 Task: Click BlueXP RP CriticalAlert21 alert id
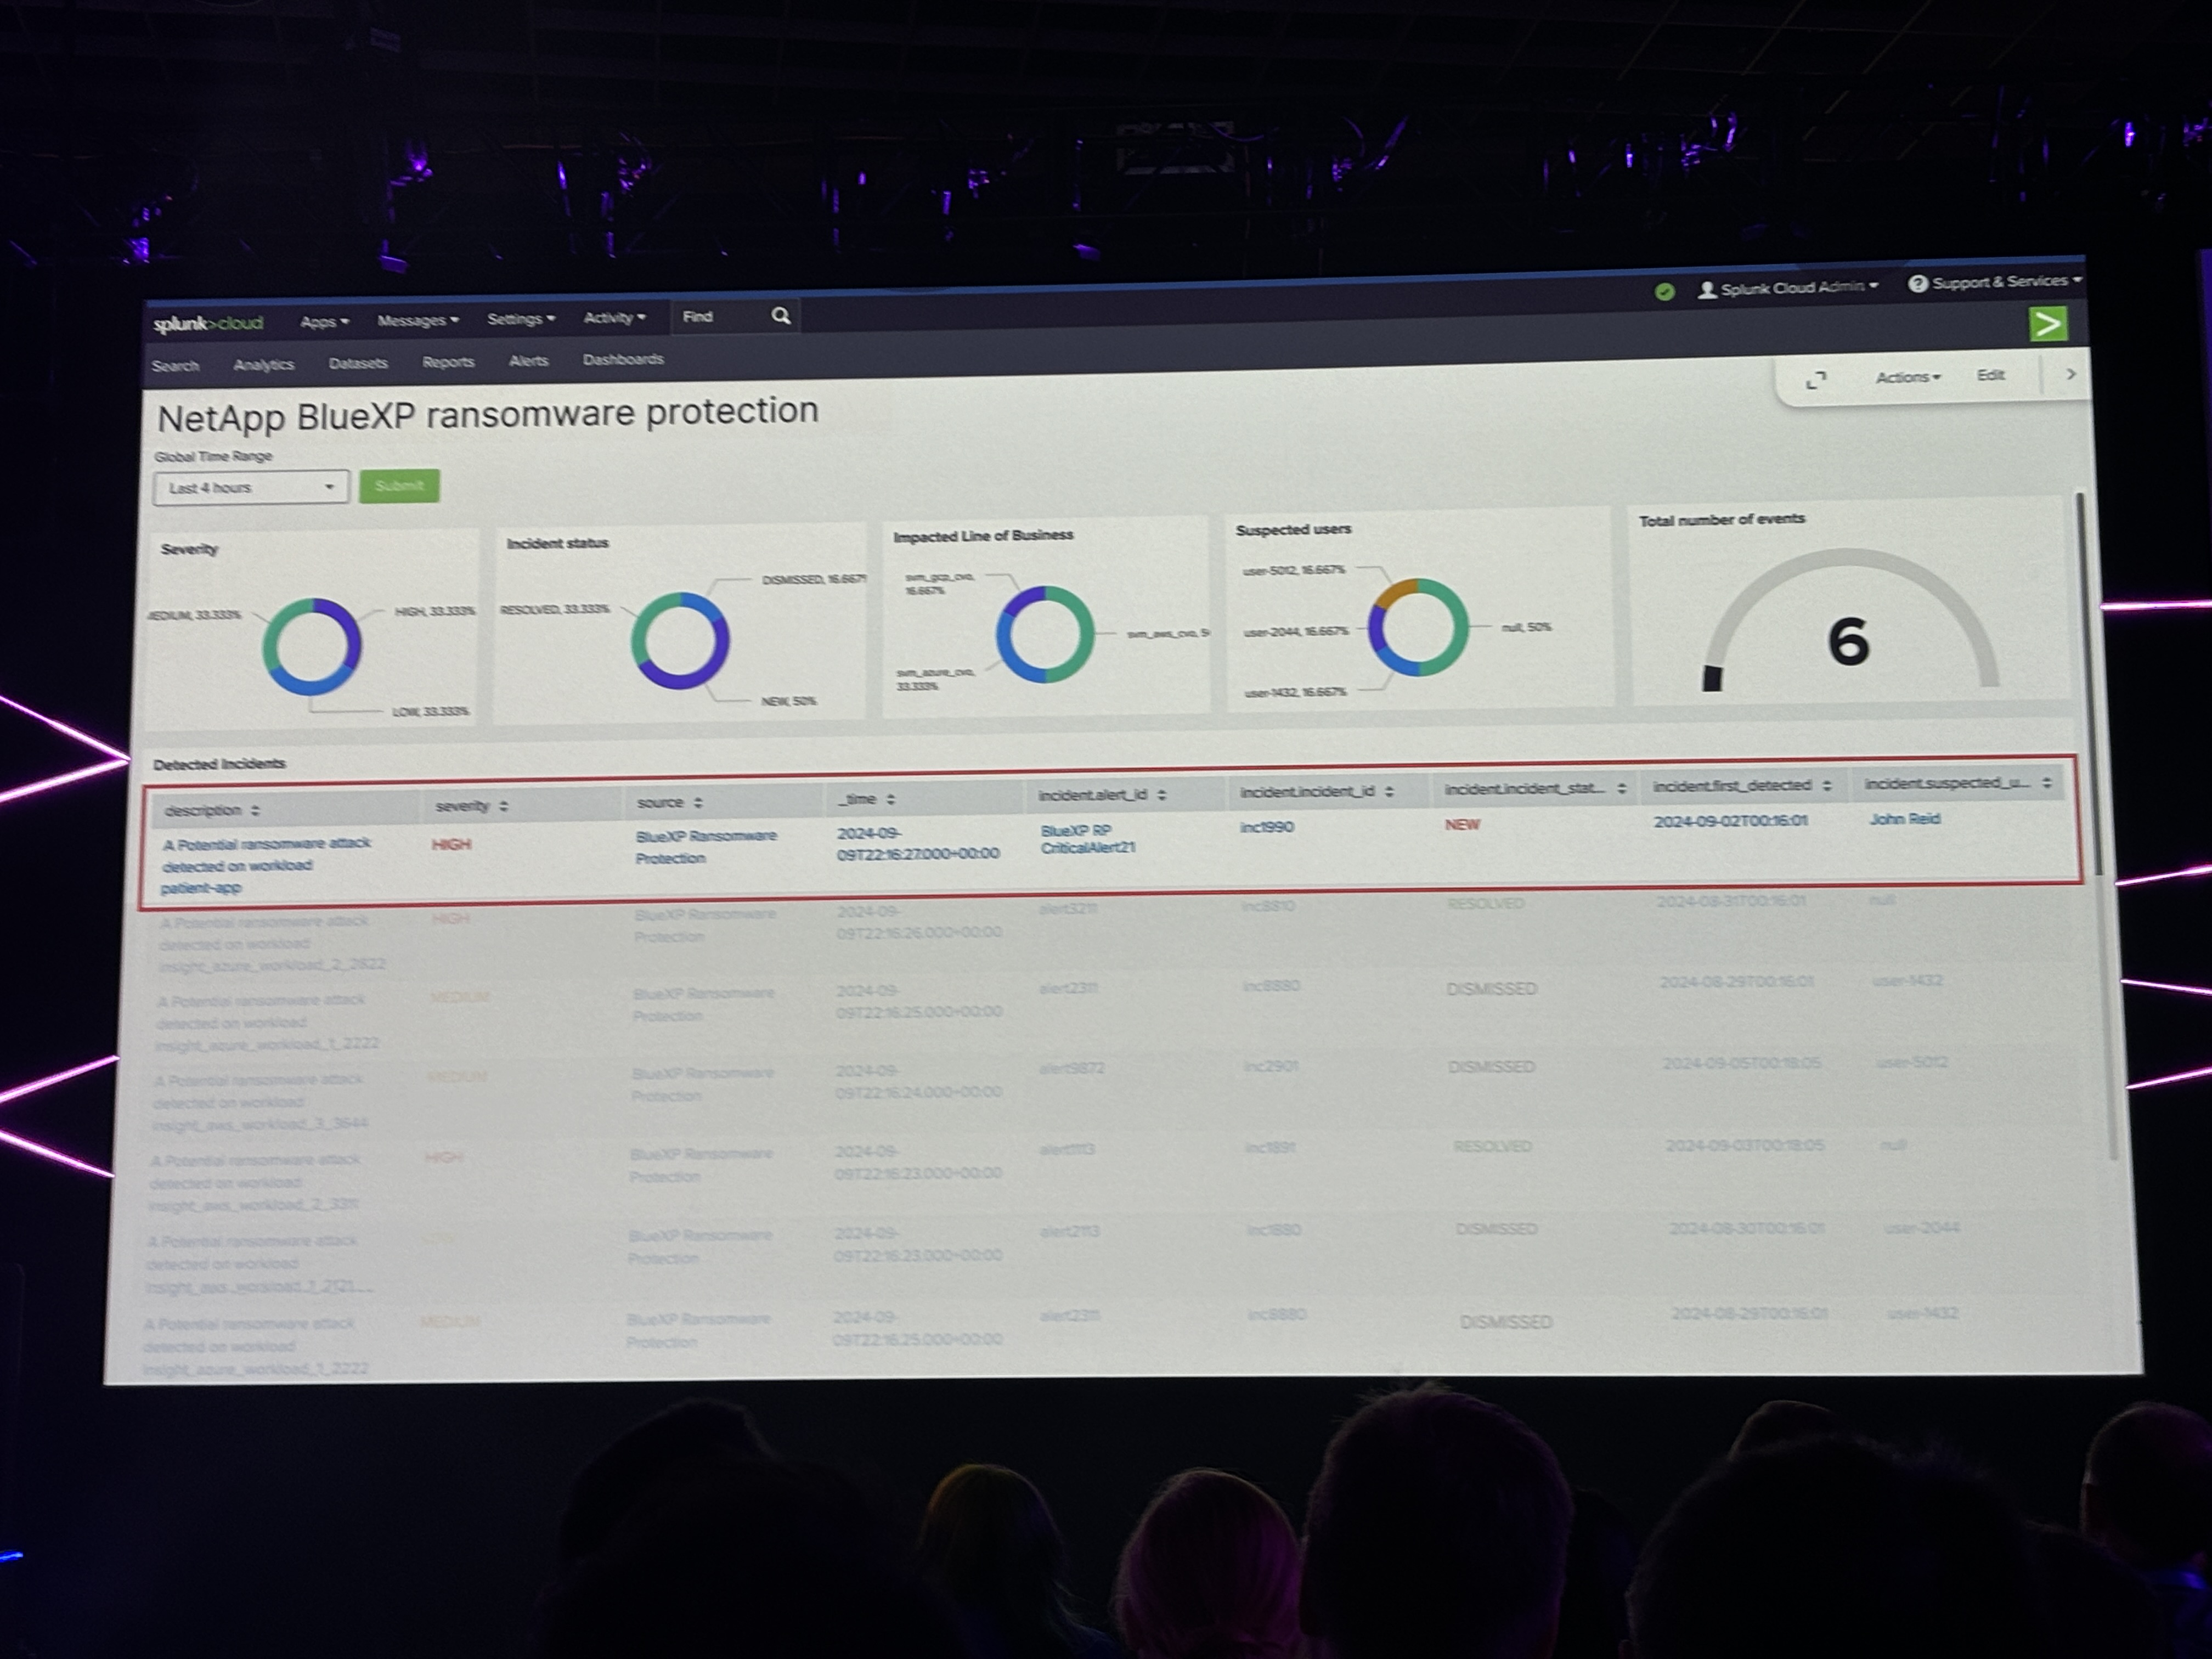[1088, 839]
